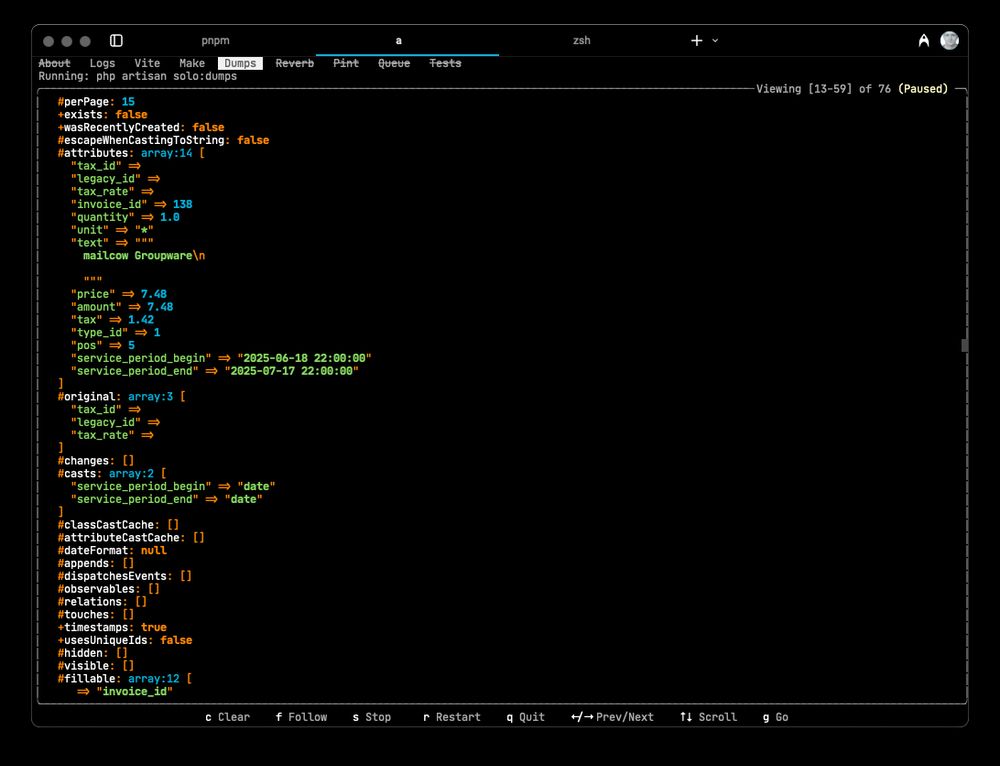1000x766 pixels.
Task: Click the stylized A icon in title bar
Action: (x=923, y=41)
